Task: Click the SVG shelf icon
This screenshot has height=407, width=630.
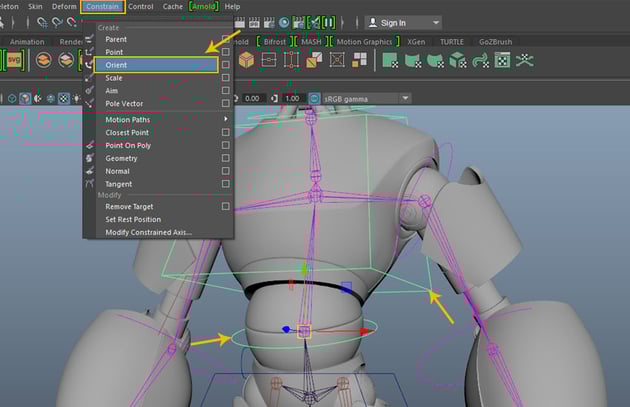Action: tap(14, 60)
